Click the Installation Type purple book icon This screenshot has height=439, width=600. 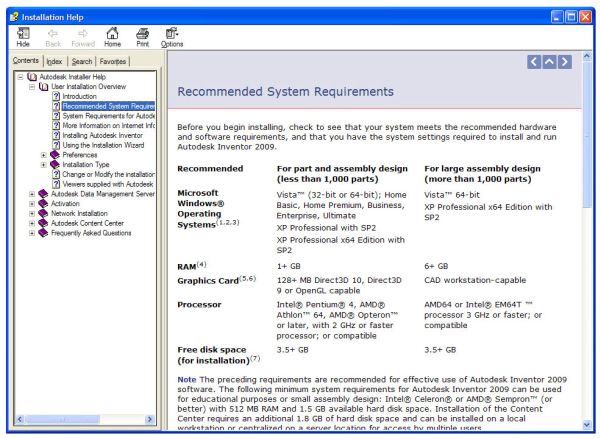coord(55,165)
